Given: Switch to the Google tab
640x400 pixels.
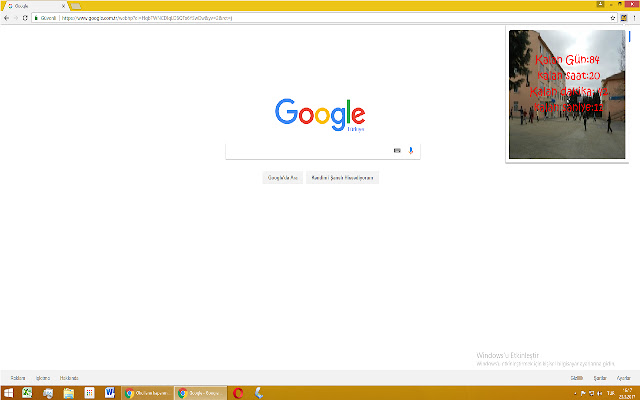Looking at the screenshot, I should tap(35, 6).
